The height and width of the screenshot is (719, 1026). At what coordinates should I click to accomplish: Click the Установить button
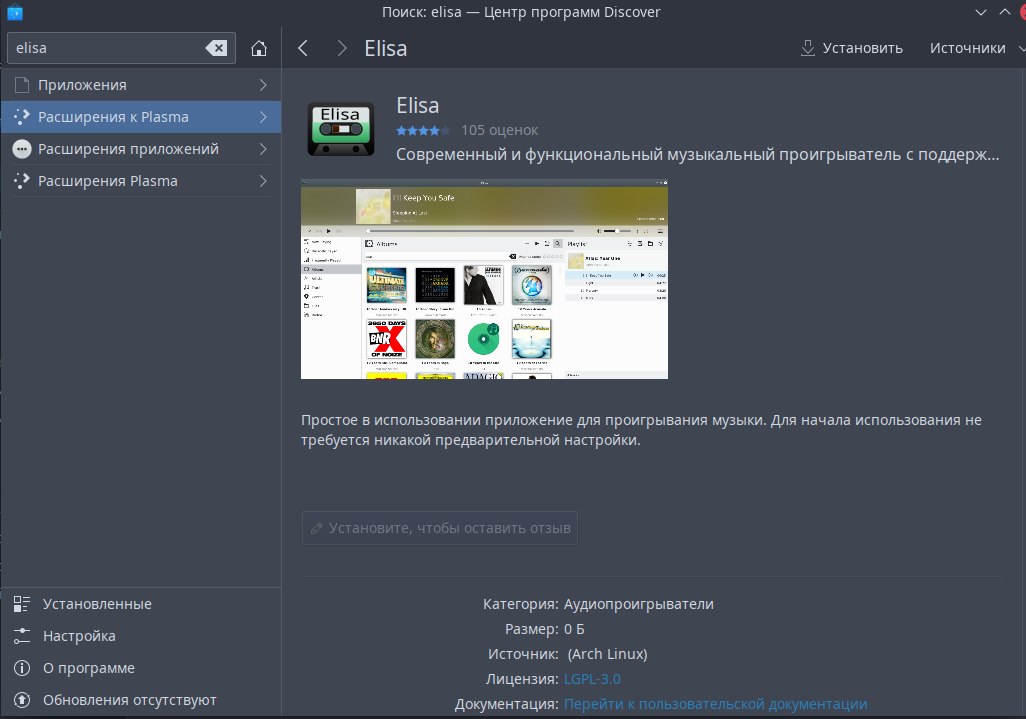(x=851, y=48)
